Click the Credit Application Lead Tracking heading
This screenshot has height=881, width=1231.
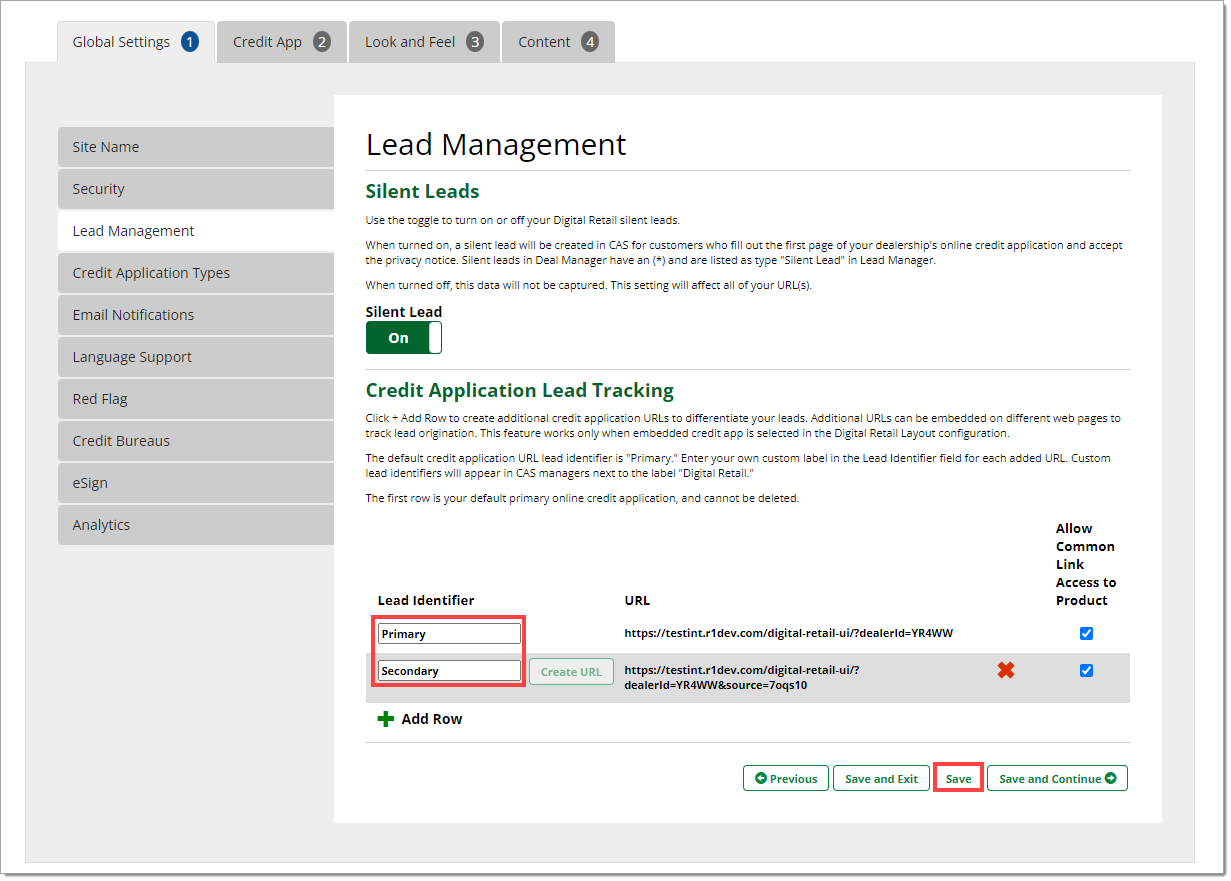(520, 390)
